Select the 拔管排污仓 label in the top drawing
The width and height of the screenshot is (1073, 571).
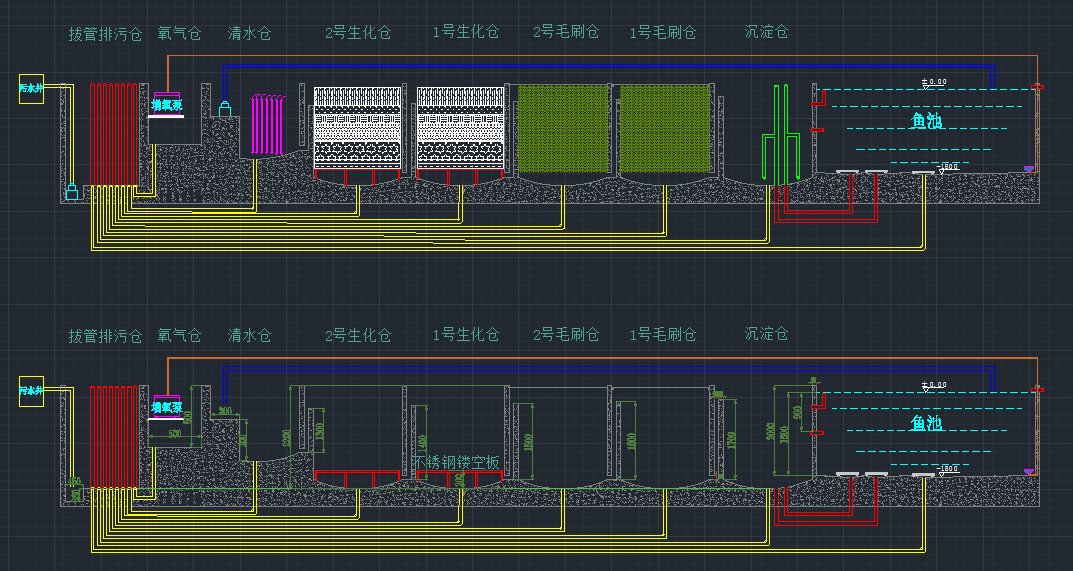coord(105,33)
